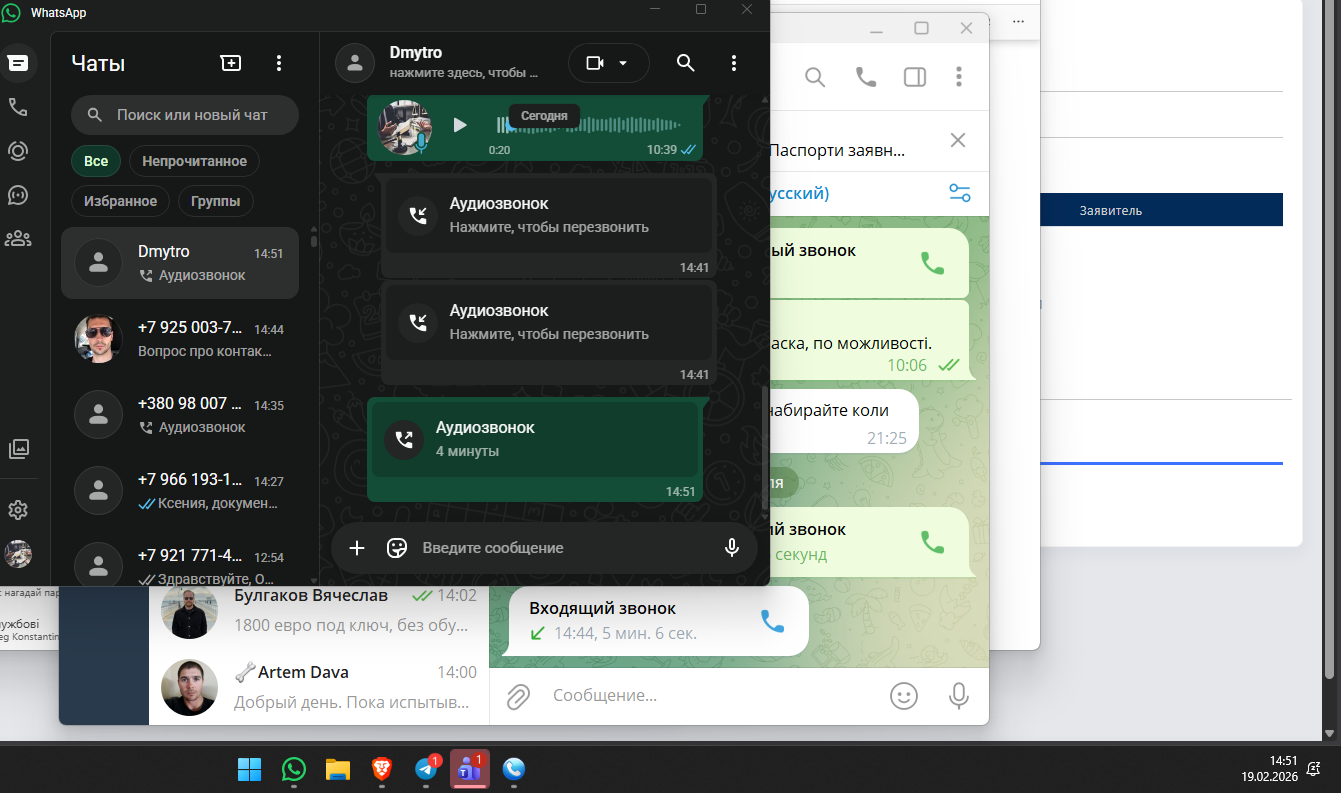Open Brave browser from the taskbar
Viewport: 1341px width, 793px height.
click(x=381, y=769)
